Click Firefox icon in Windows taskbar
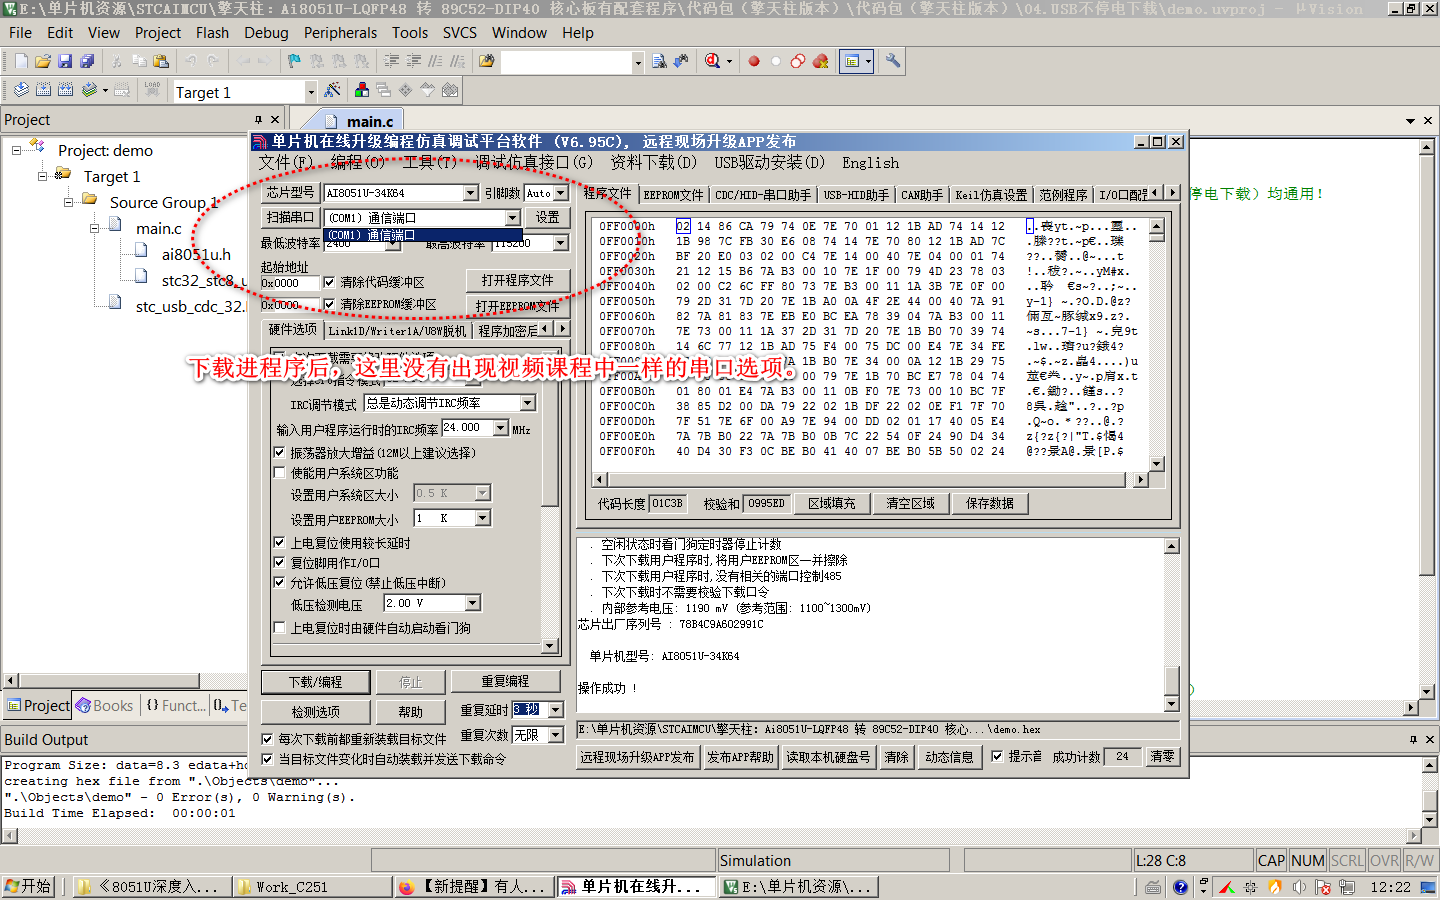Viewport: 1440px width, 900px height. pyautogui.click(x=406, y=887)
